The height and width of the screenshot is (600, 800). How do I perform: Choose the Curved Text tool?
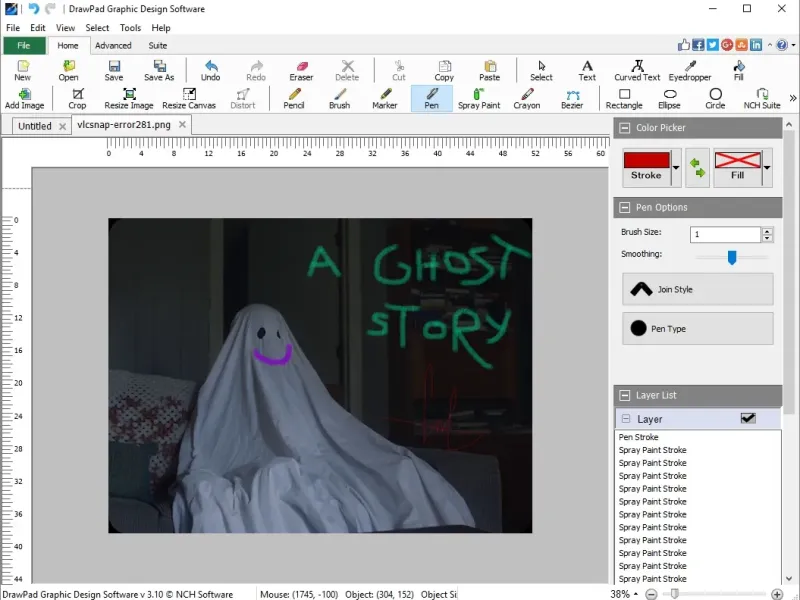[x=637, y=70]
